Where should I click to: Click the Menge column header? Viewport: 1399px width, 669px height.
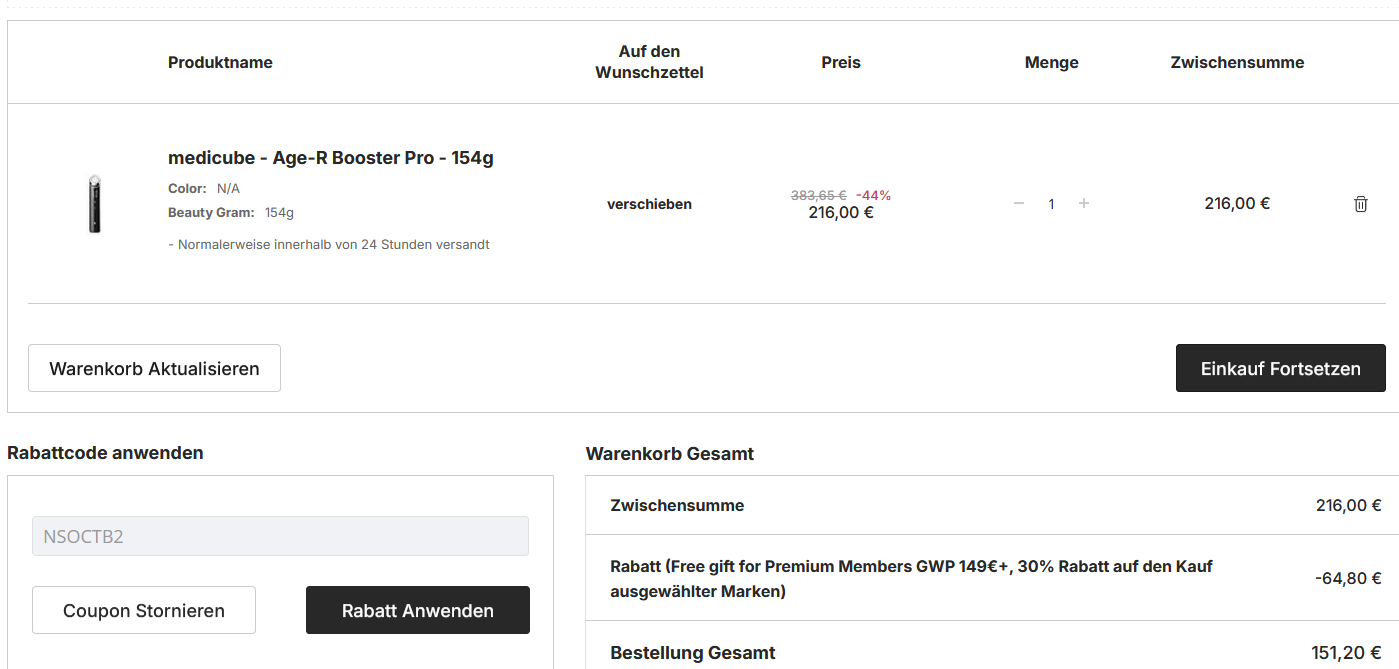pyautogui.click(x=1051, y=62)
